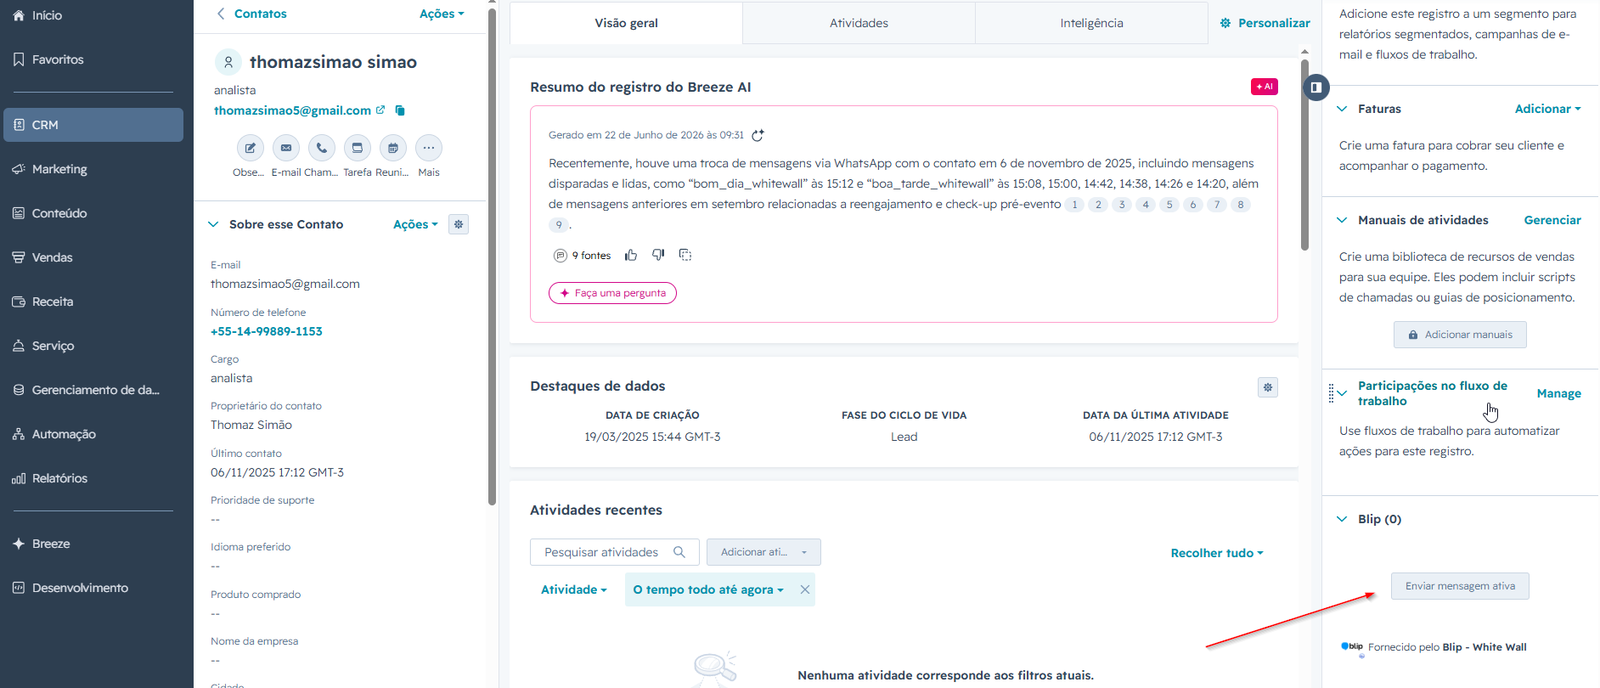Click the Enviar mensagem ativa button
This screenshot has height=688, width=1600.
point(1460,586)
